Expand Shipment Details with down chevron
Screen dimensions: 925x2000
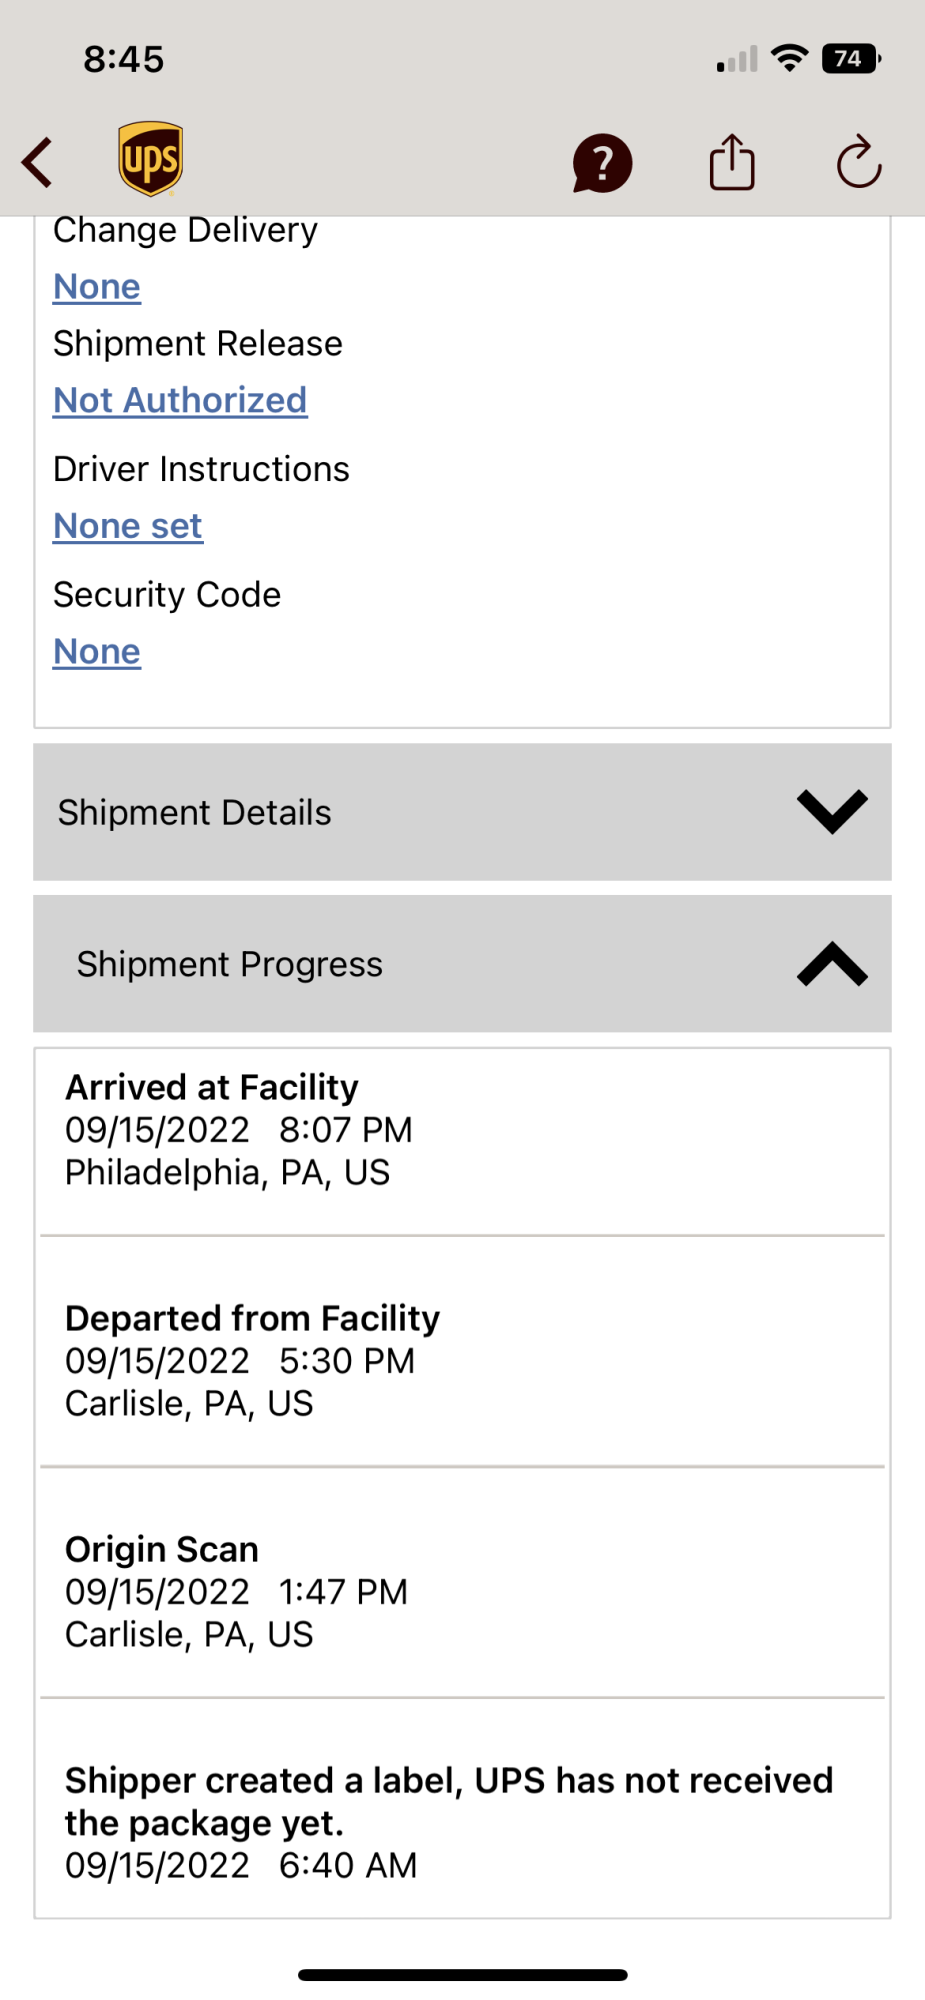[x=832, y=811]
